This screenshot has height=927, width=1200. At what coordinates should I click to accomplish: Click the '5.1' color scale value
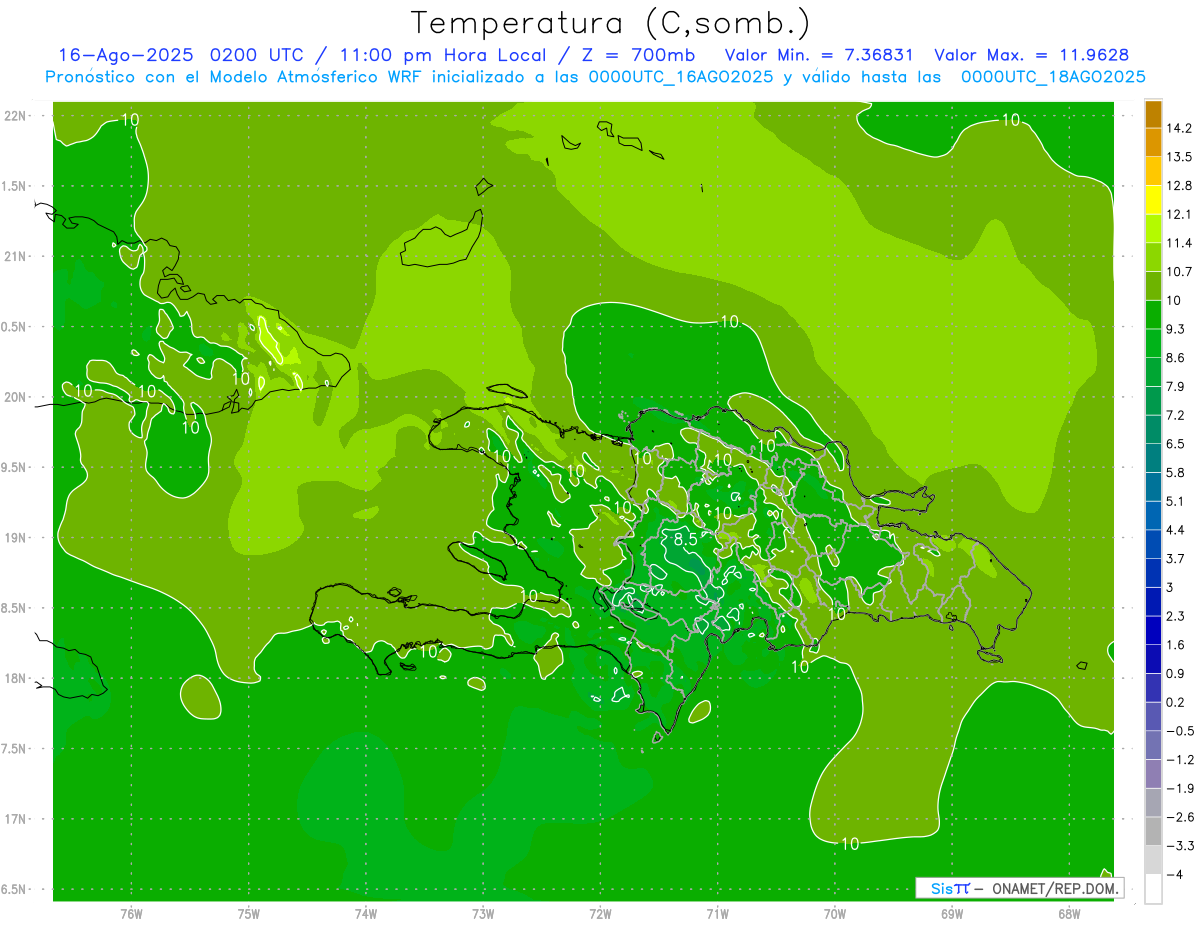tap(1176, 501)
